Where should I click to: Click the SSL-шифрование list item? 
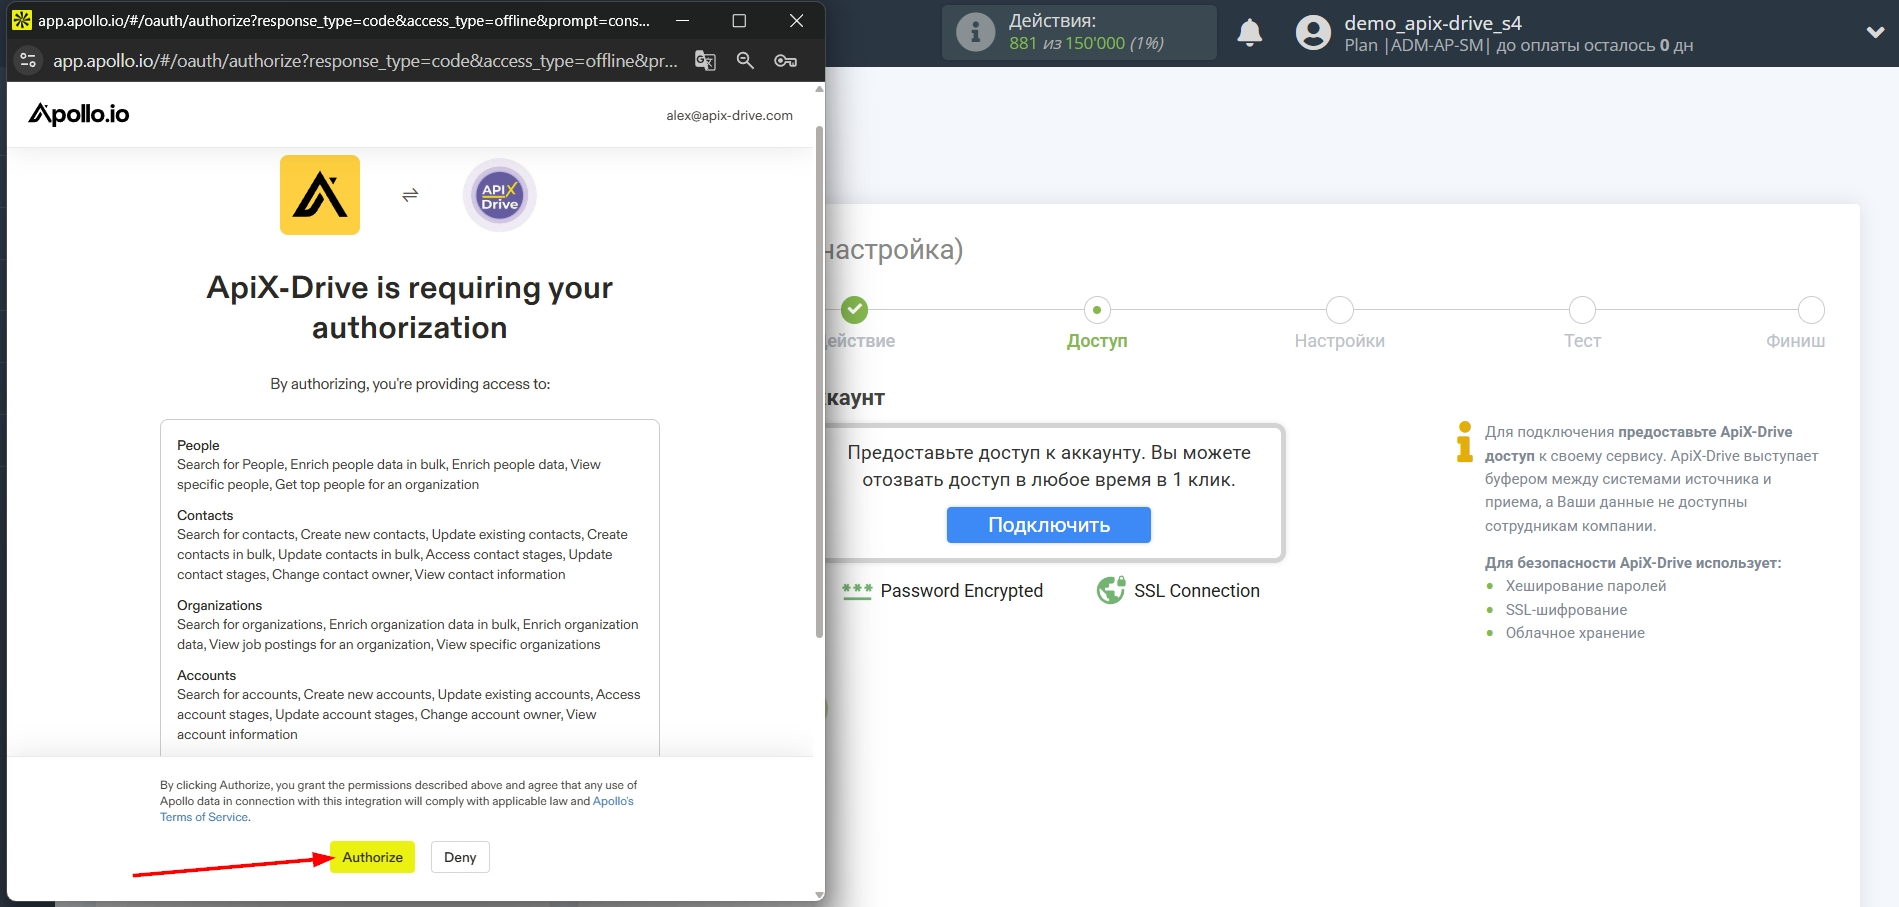point(1566,610)
